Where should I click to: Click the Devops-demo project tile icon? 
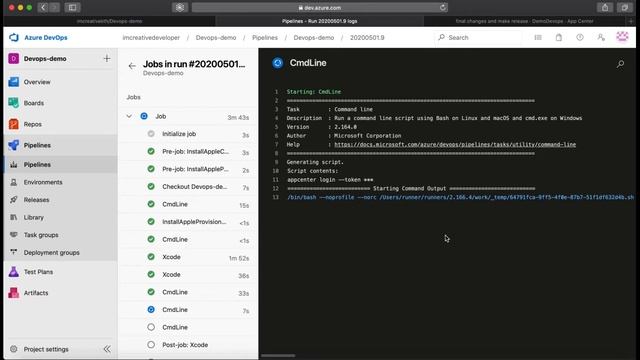pyautogui.click(x=13, y=58)
